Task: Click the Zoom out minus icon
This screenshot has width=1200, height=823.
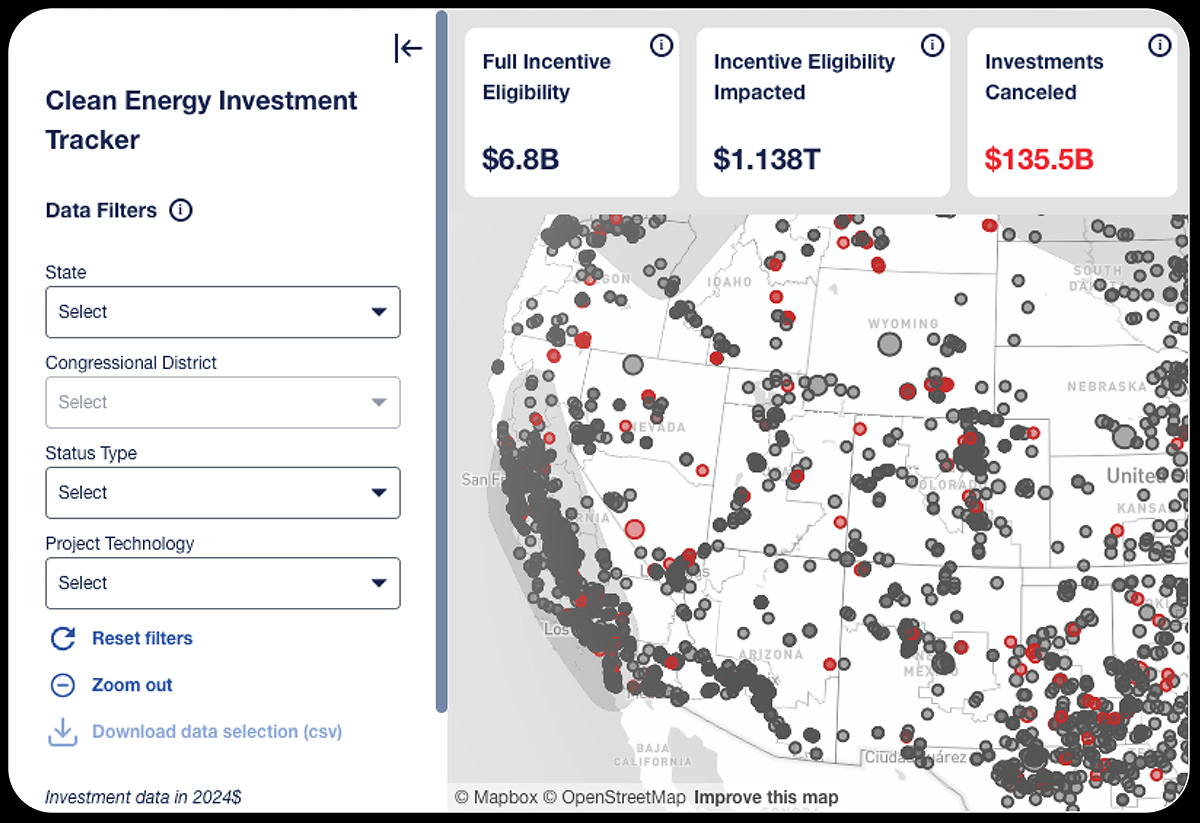Action: click(63, 685)
